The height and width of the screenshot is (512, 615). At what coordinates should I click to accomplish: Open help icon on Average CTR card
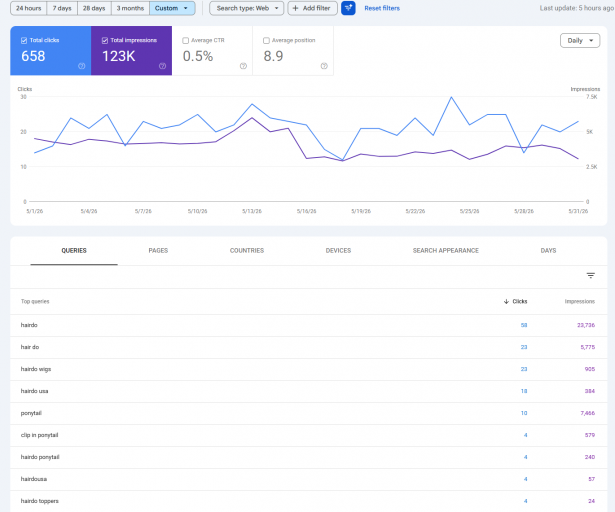coord(243,66)
